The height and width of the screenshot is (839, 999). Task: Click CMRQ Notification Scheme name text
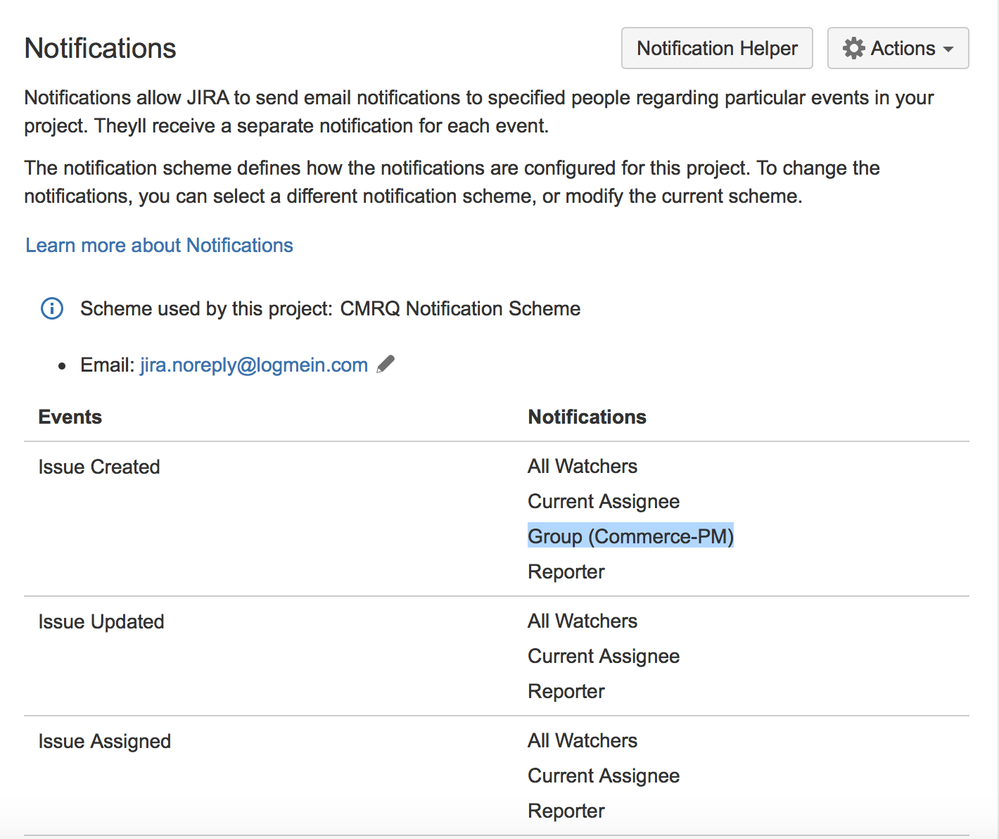pos(460,308)
